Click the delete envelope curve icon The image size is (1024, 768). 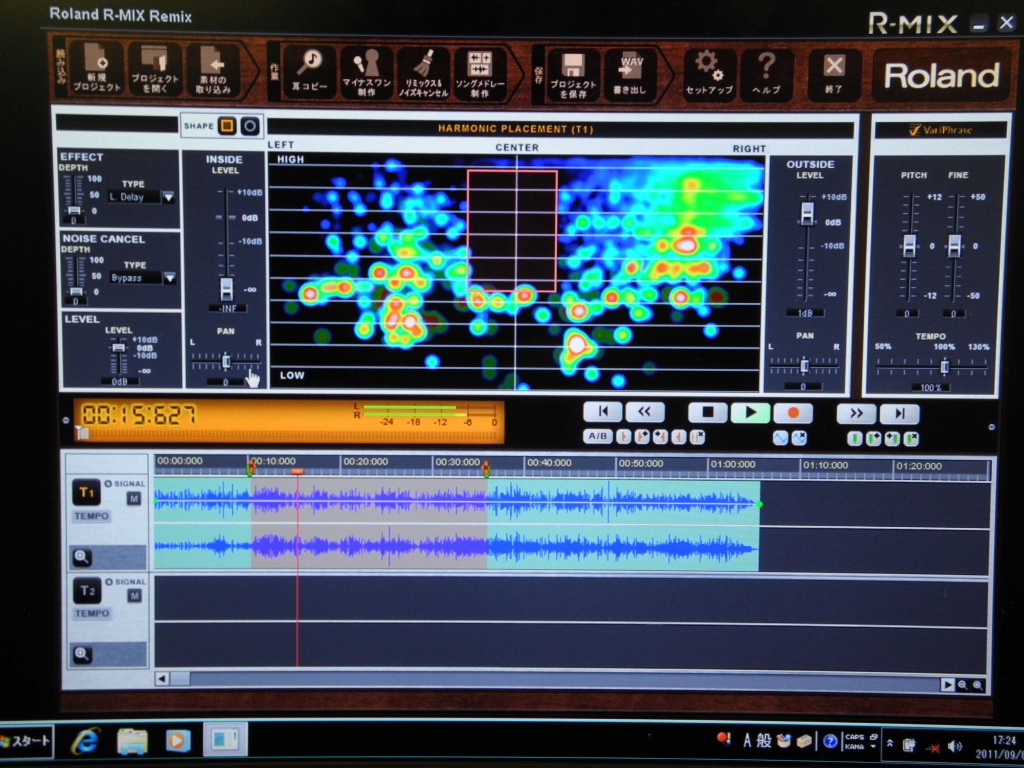[799, 438]
